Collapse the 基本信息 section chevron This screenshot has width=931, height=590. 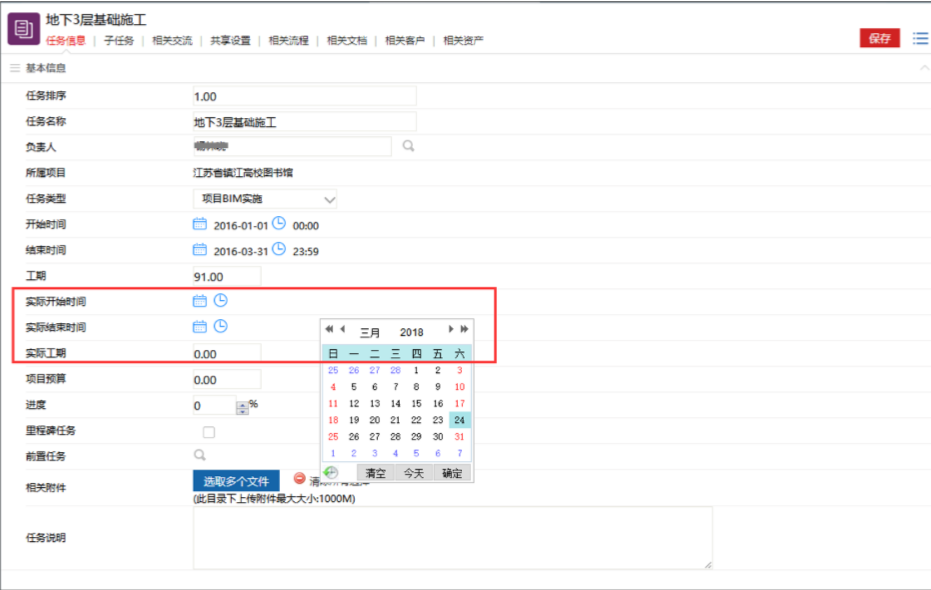(x=924, y=68)
